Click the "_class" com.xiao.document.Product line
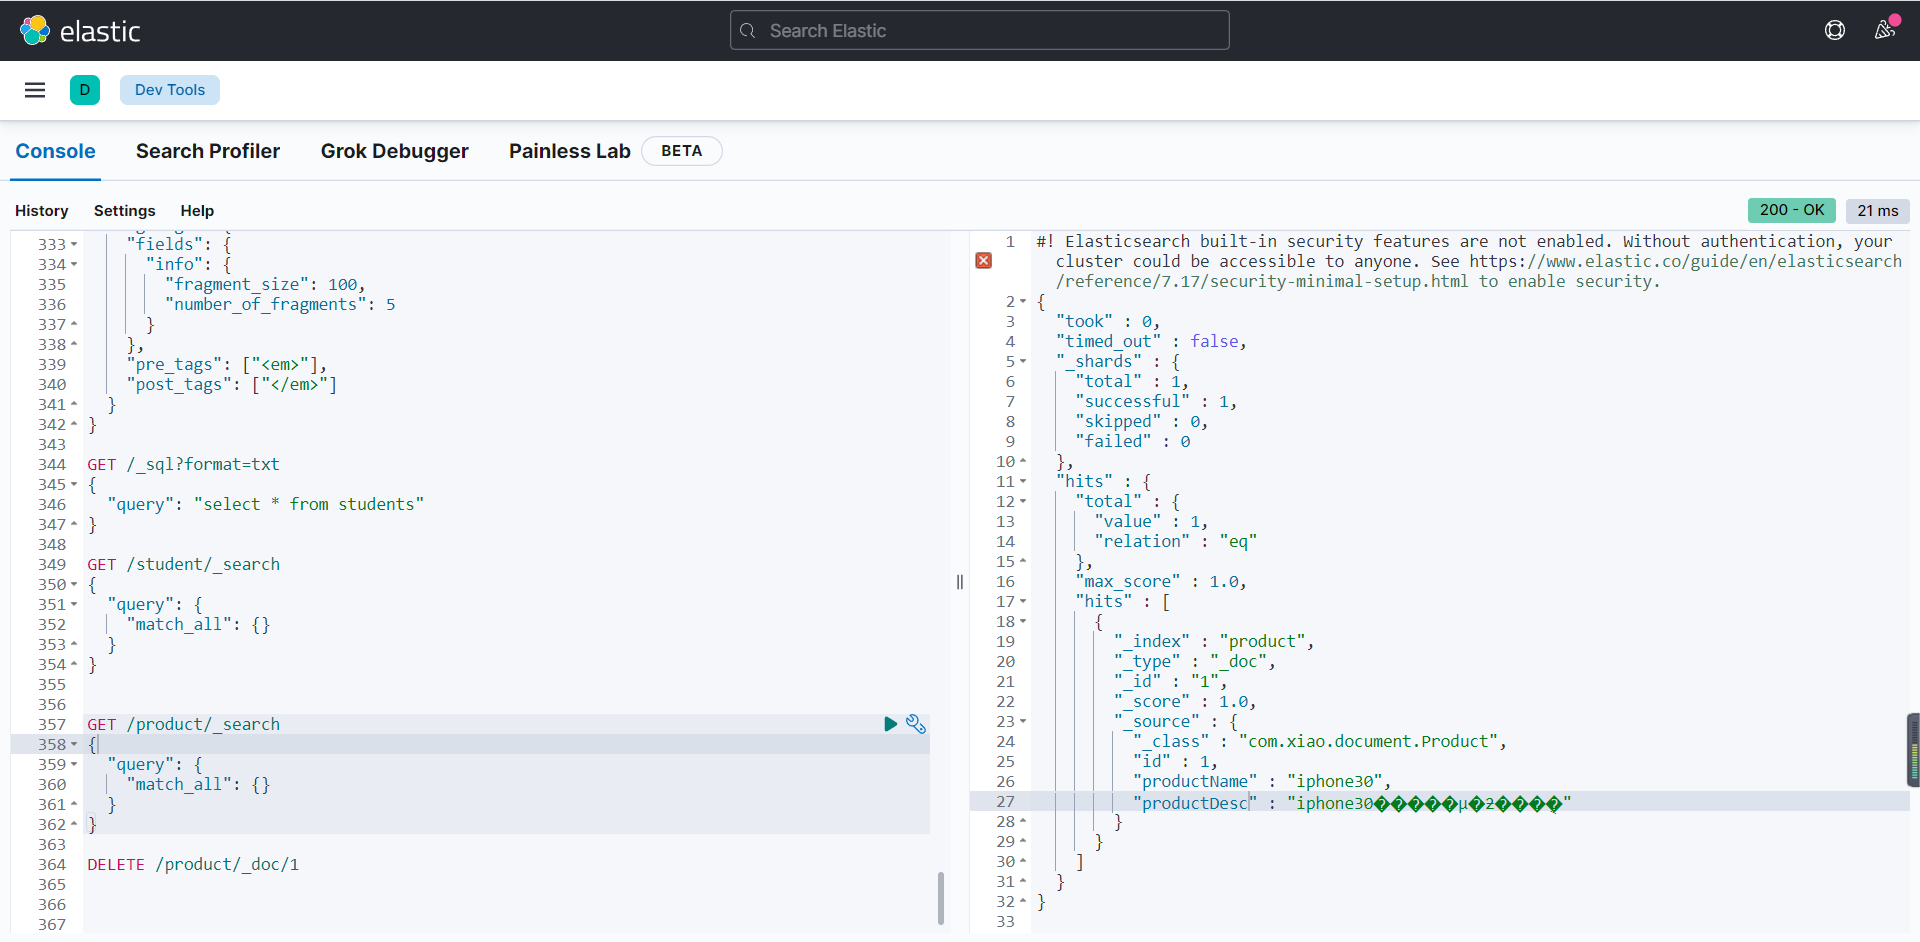 pos(1320,741)
